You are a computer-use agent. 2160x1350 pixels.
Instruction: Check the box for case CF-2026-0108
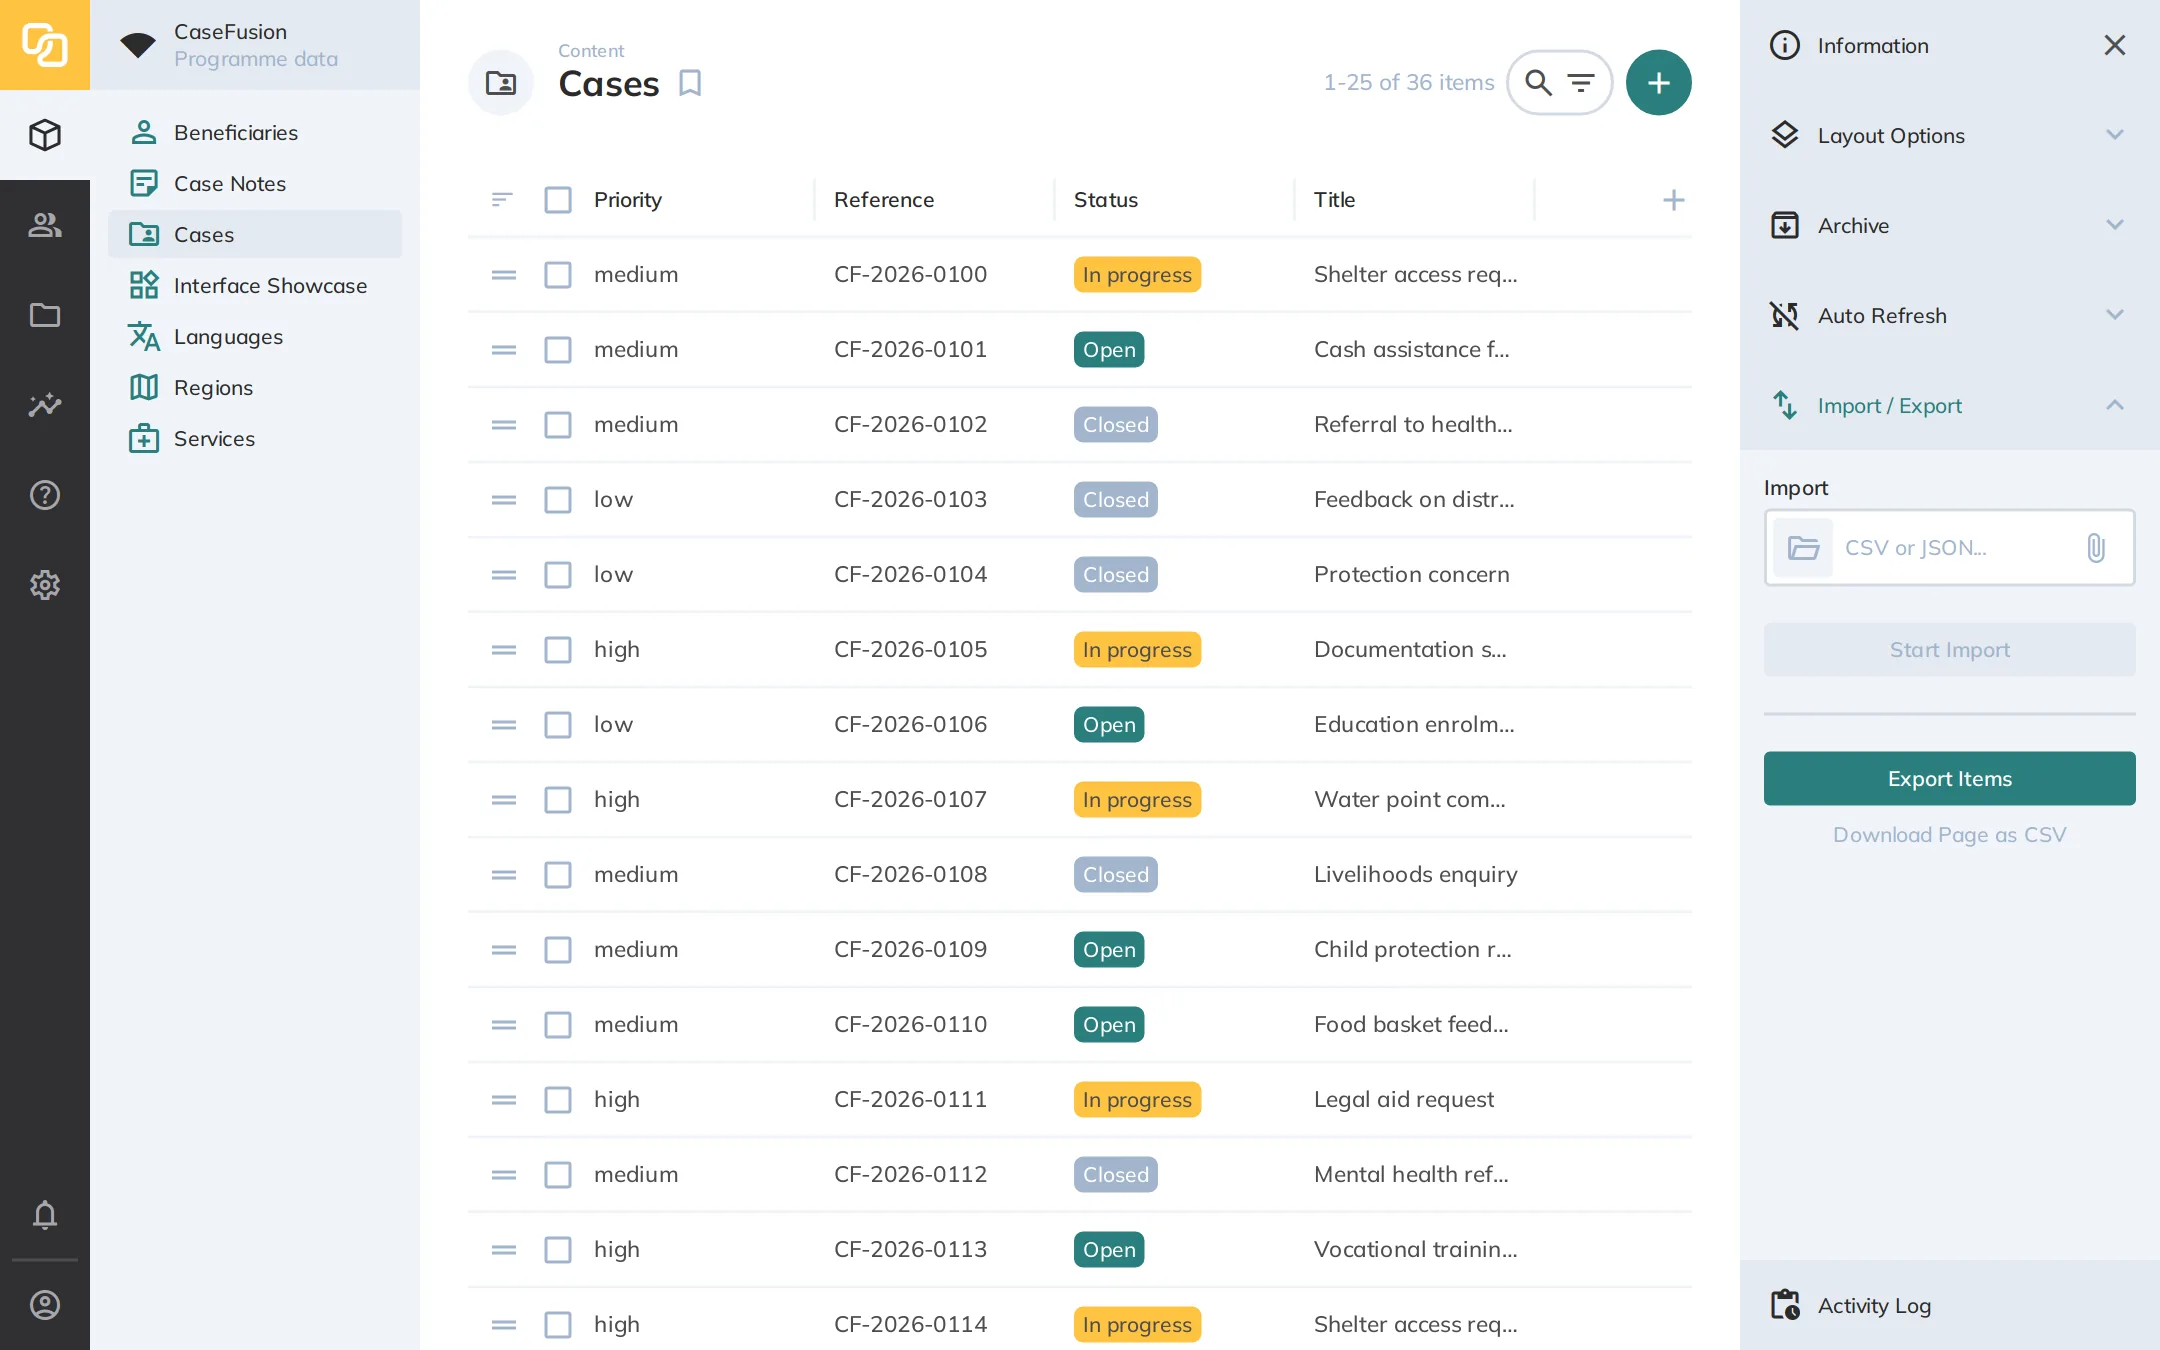pyautogui.click(x=558, y=875)
